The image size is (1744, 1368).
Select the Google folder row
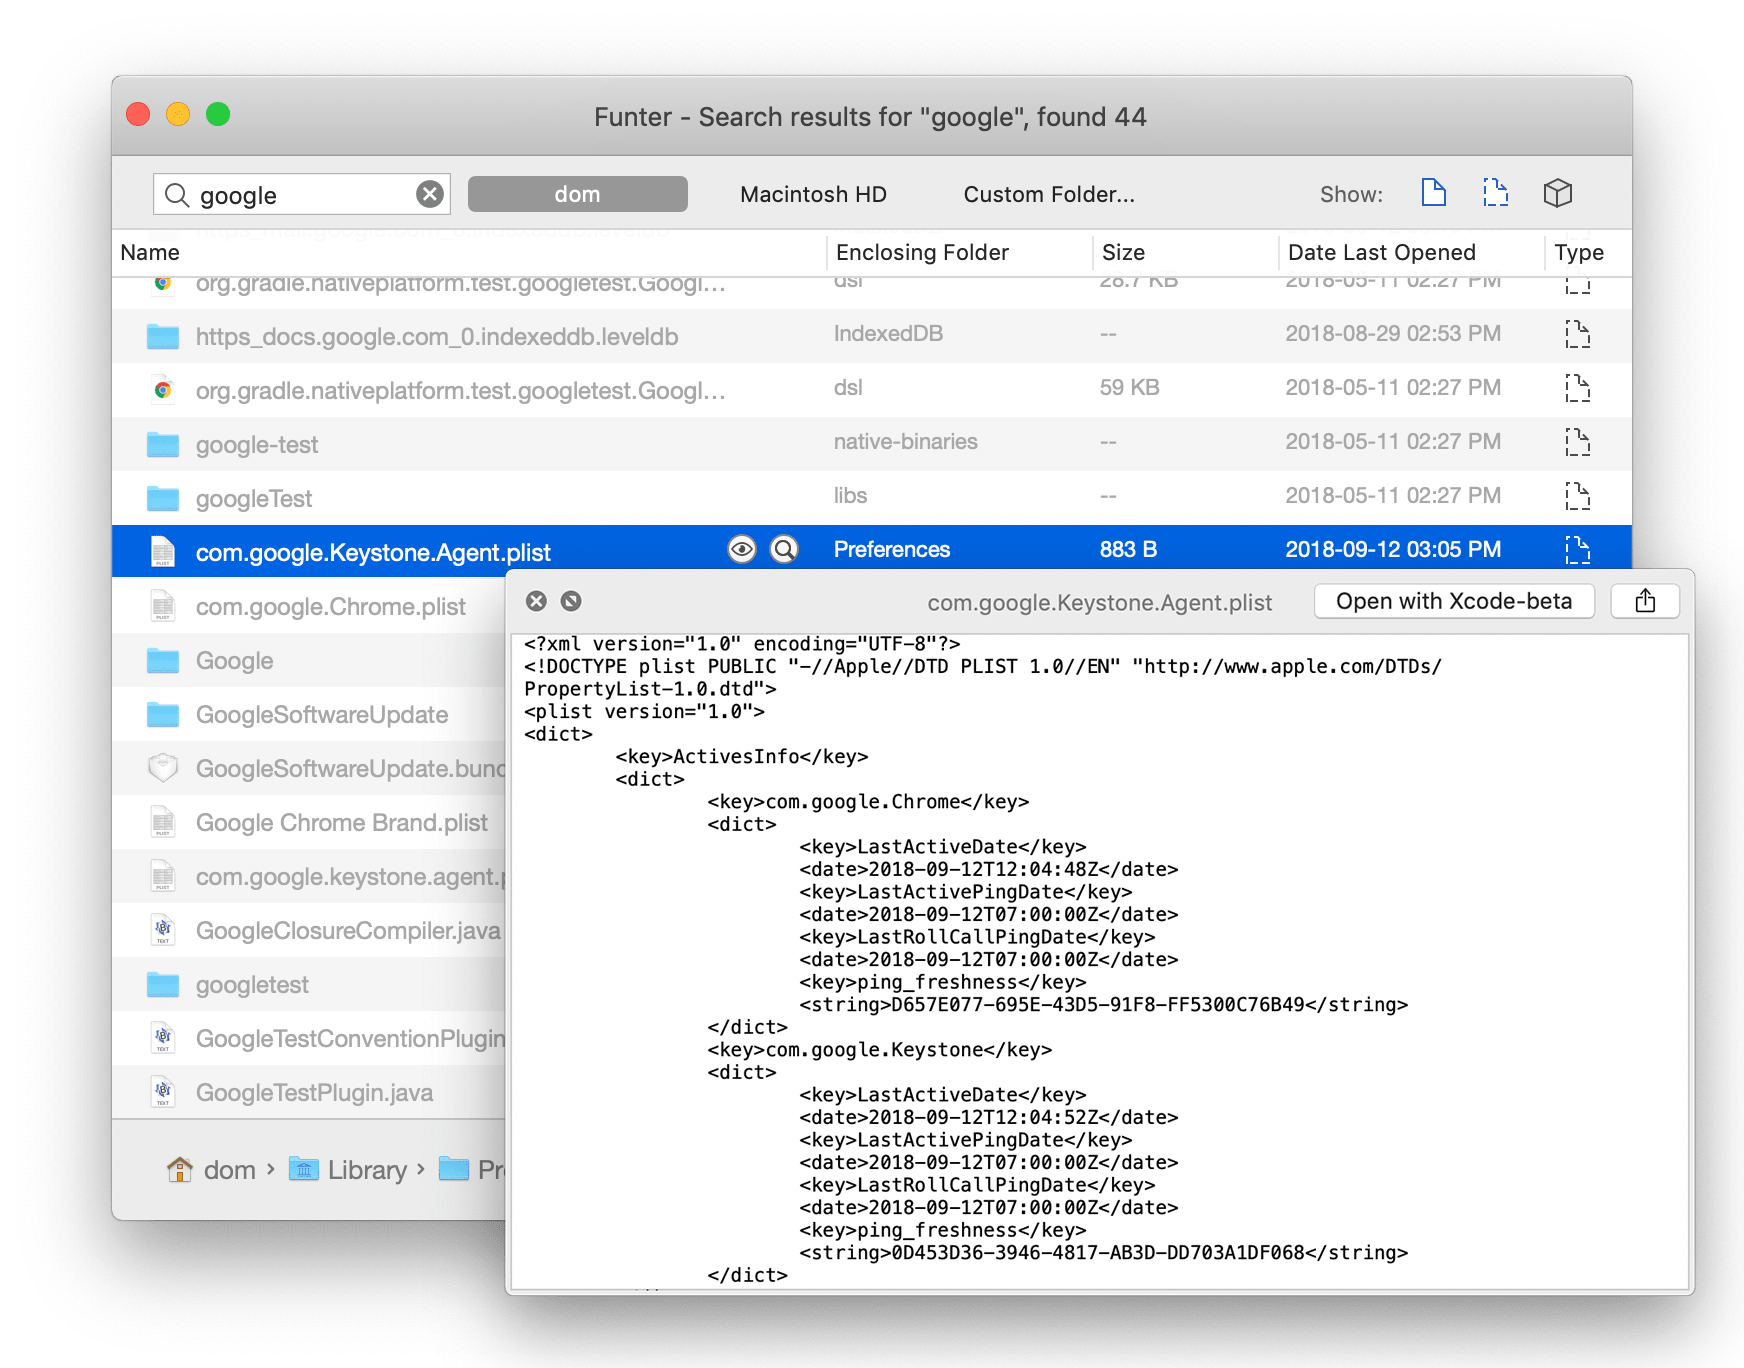(309, 660)
